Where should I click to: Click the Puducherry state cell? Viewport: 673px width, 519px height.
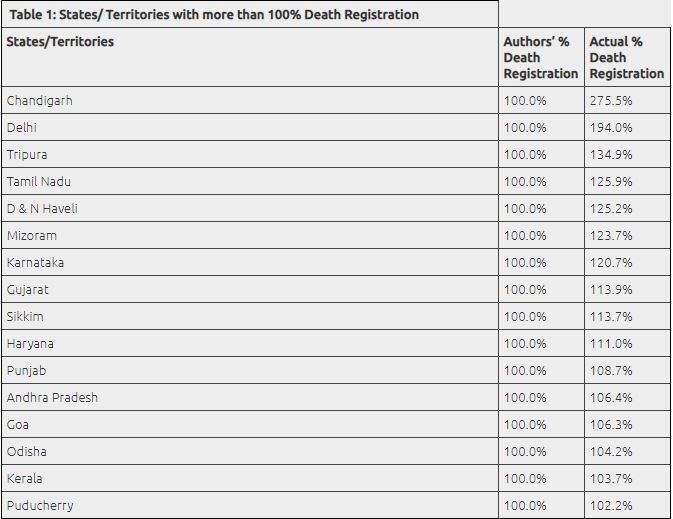(40, 506)
